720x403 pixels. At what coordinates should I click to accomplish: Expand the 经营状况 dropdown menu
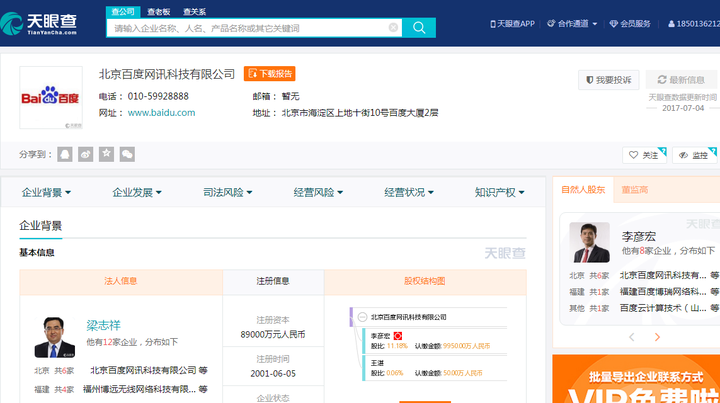point(409,192)
